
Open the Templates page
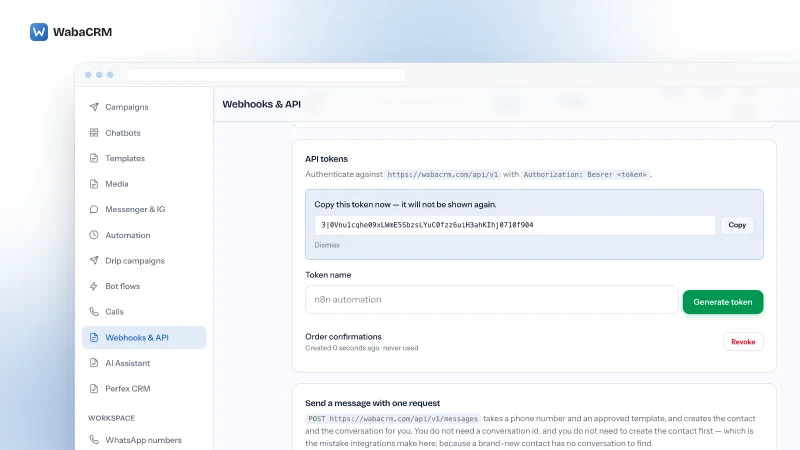coord(144,158)
